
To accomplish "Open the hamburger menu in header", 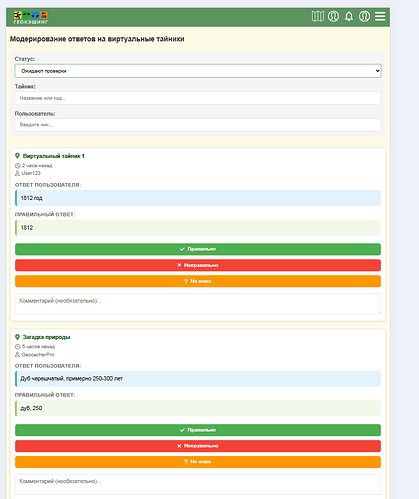I will pyautogui.click(x=380, y=16).
